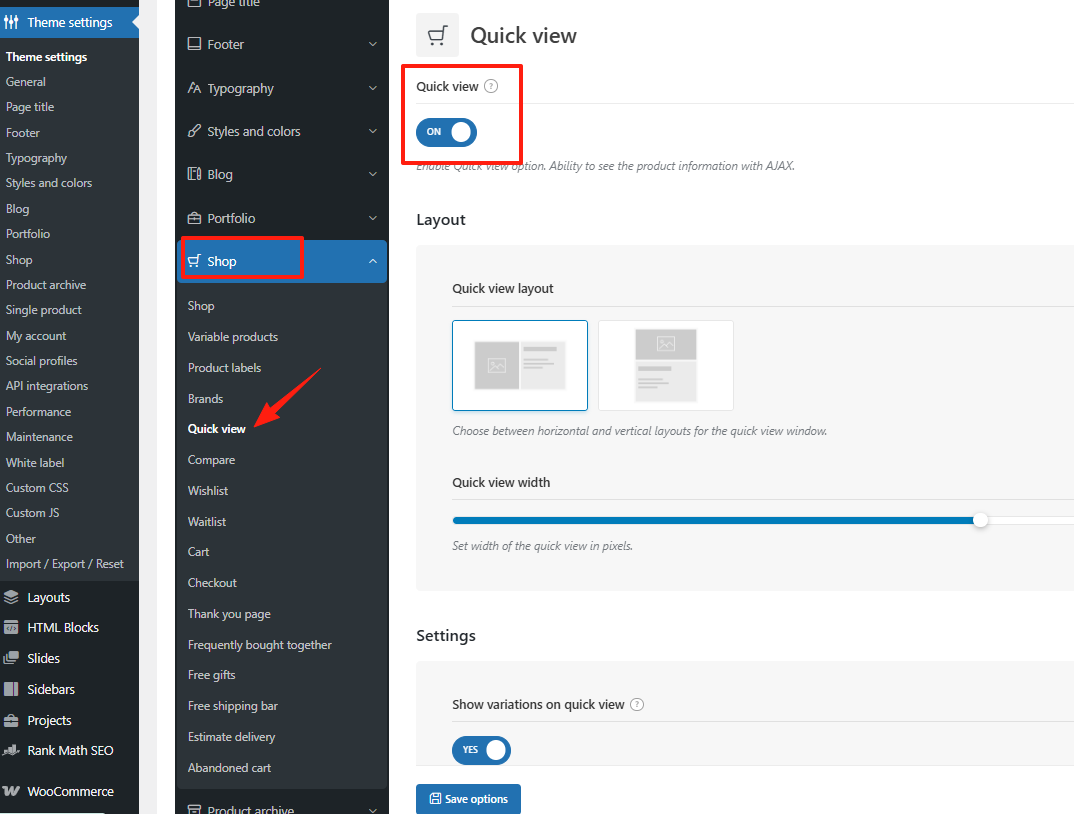Open Maintenance in WordPress sidebar

coord(39,436)
